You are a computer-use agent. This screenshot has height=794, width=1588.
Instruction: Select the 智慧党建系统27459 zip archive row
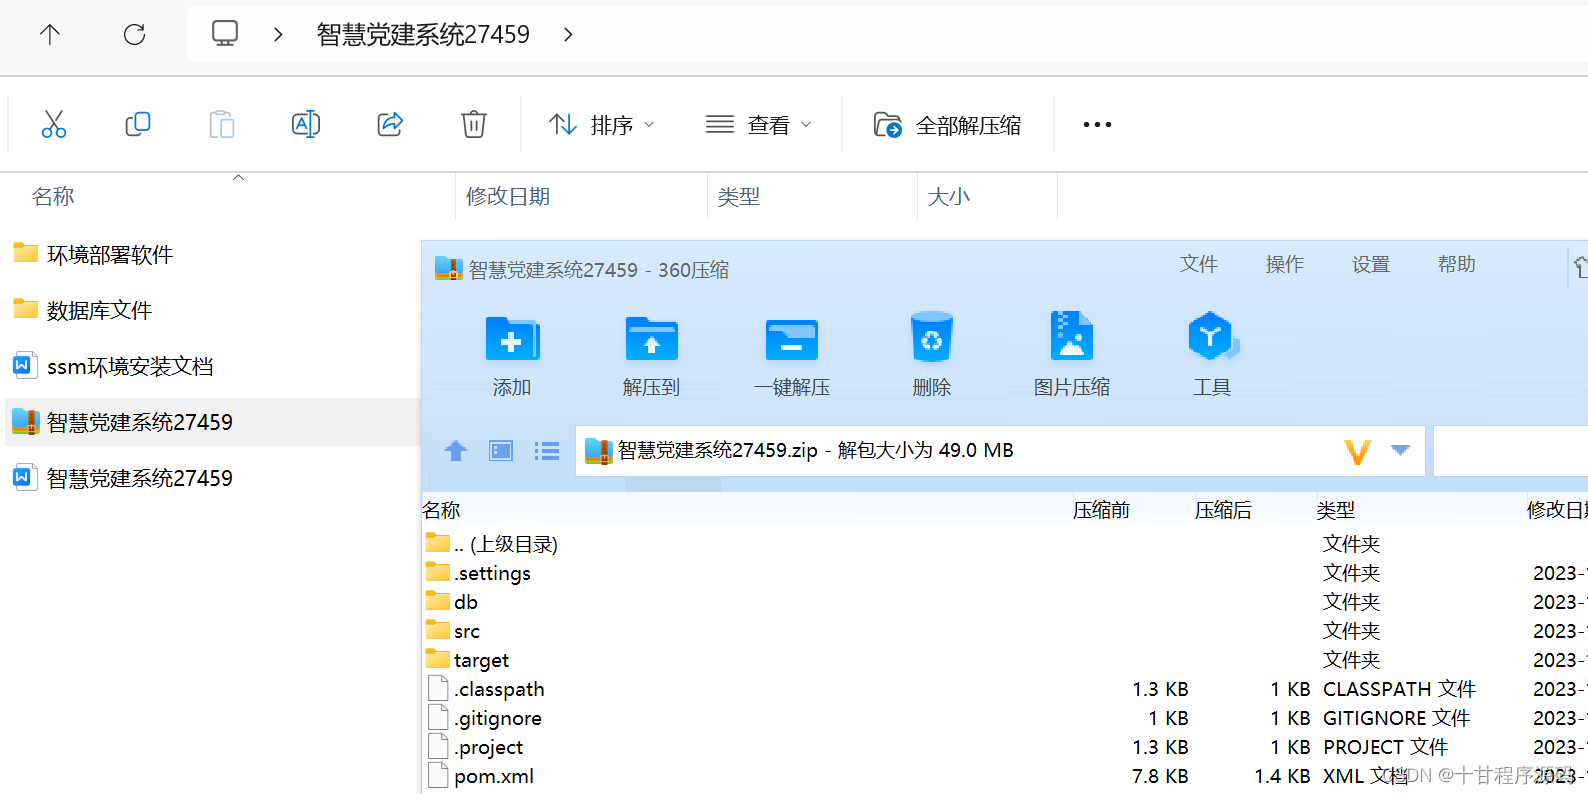pos(212,422)
